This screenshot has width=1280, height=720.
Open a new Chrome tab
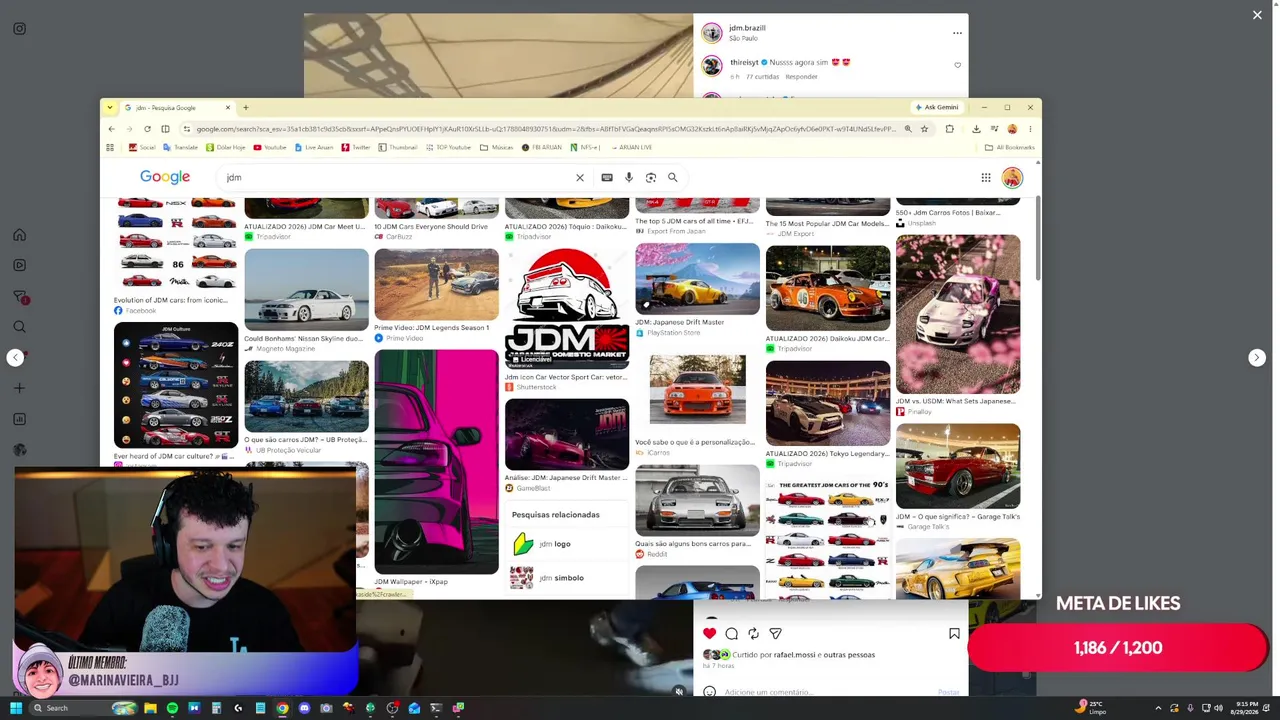[x=246, y=107]
